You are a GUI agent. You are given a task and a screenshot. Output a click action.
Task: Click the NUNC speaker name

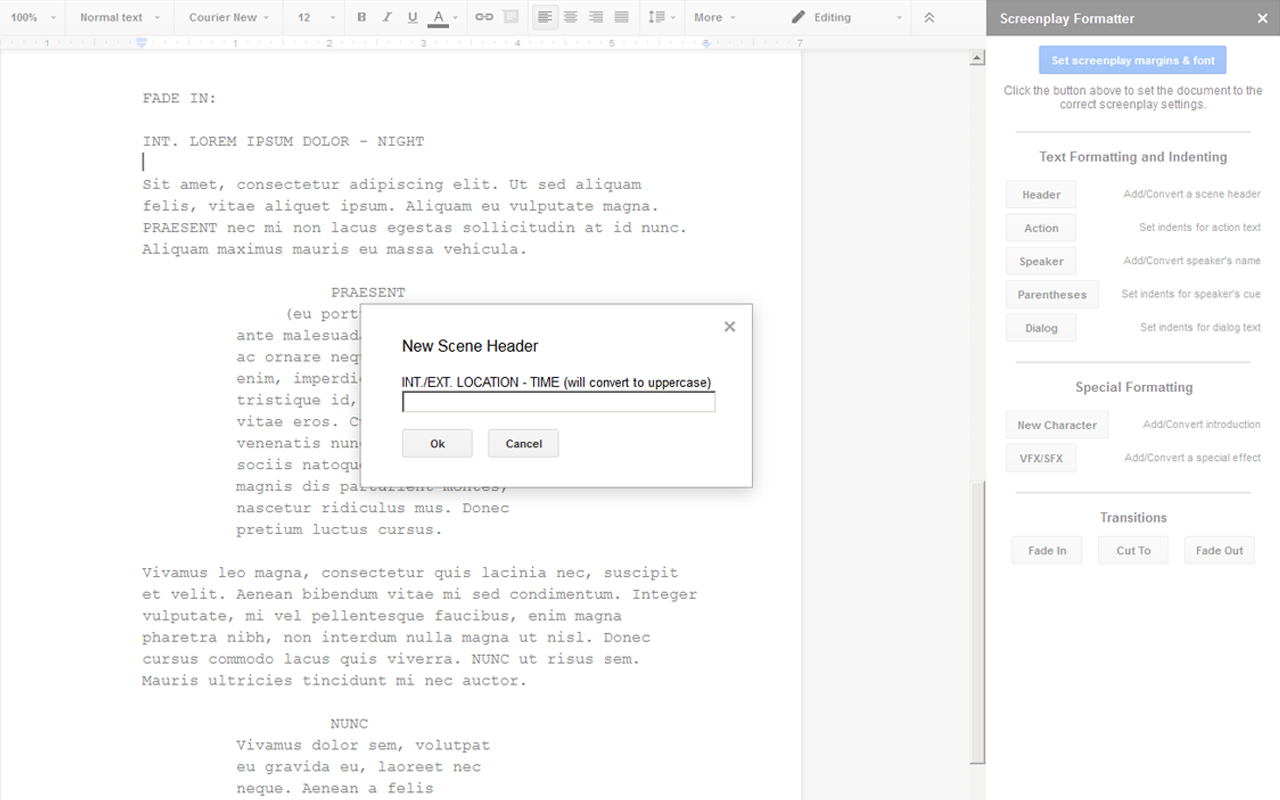click(x=349, y=723)
